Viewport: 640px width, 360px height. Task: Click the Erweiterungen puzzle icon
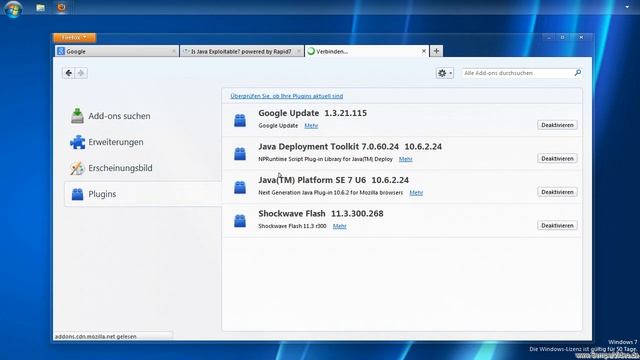[77, 142]
